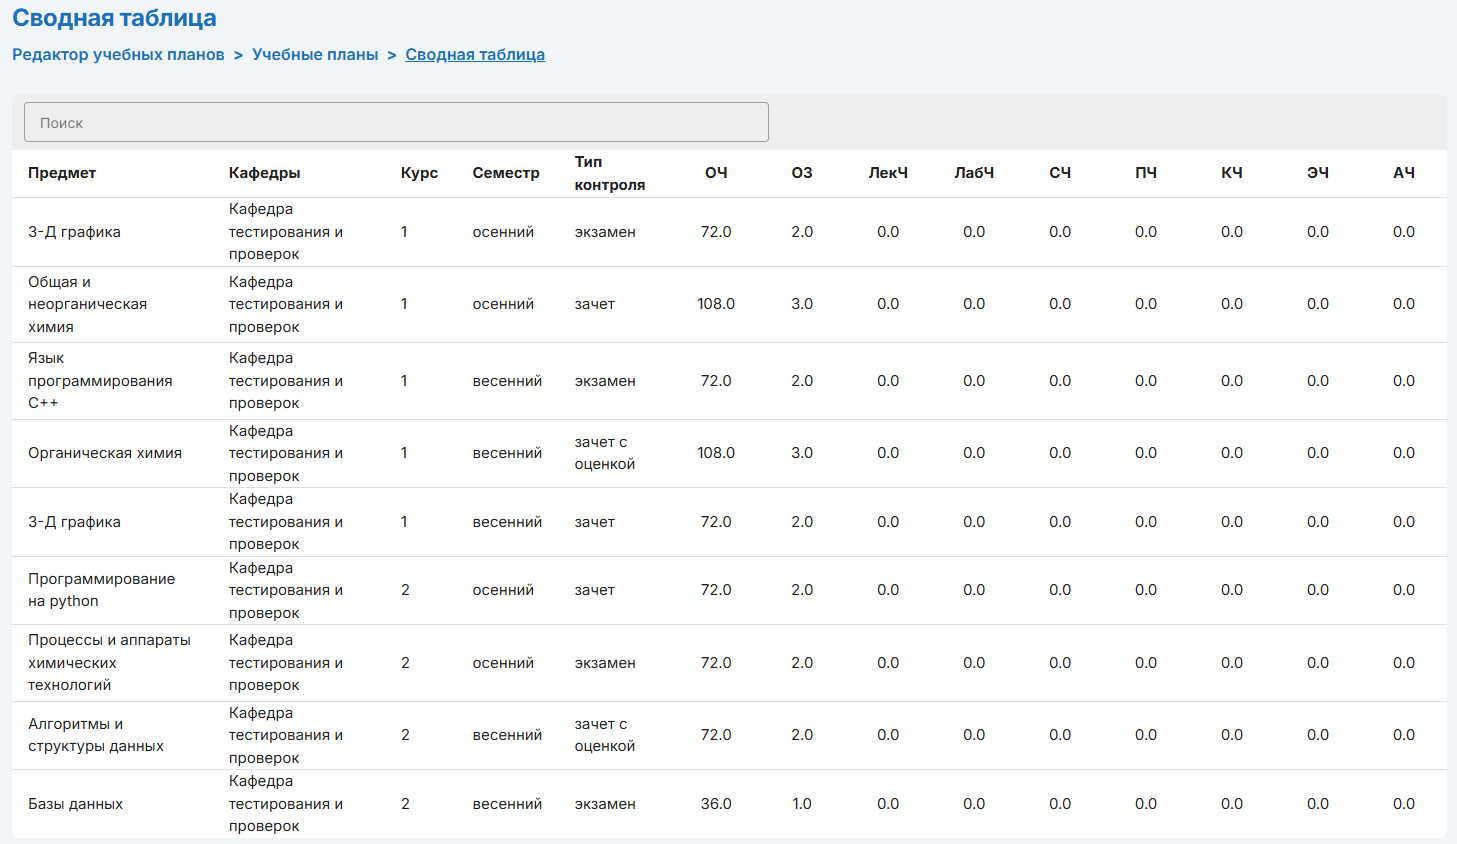Click the ОЧ column header
Image resolution: width=1457 pixels, height=844 pixels.
(716, 173)
